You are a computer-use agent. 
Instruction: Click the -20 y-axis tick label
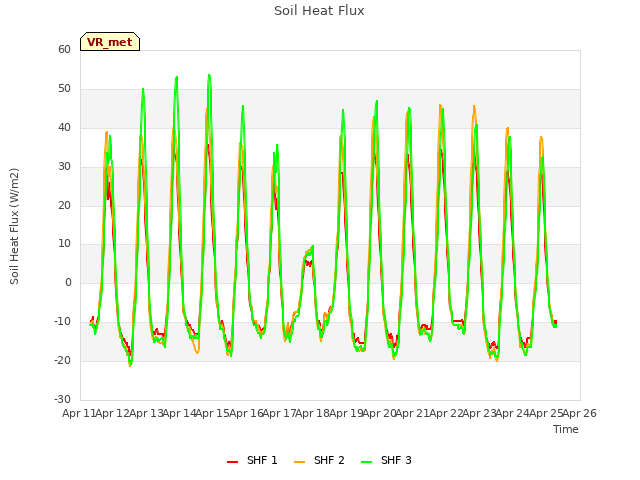(62, 360)
